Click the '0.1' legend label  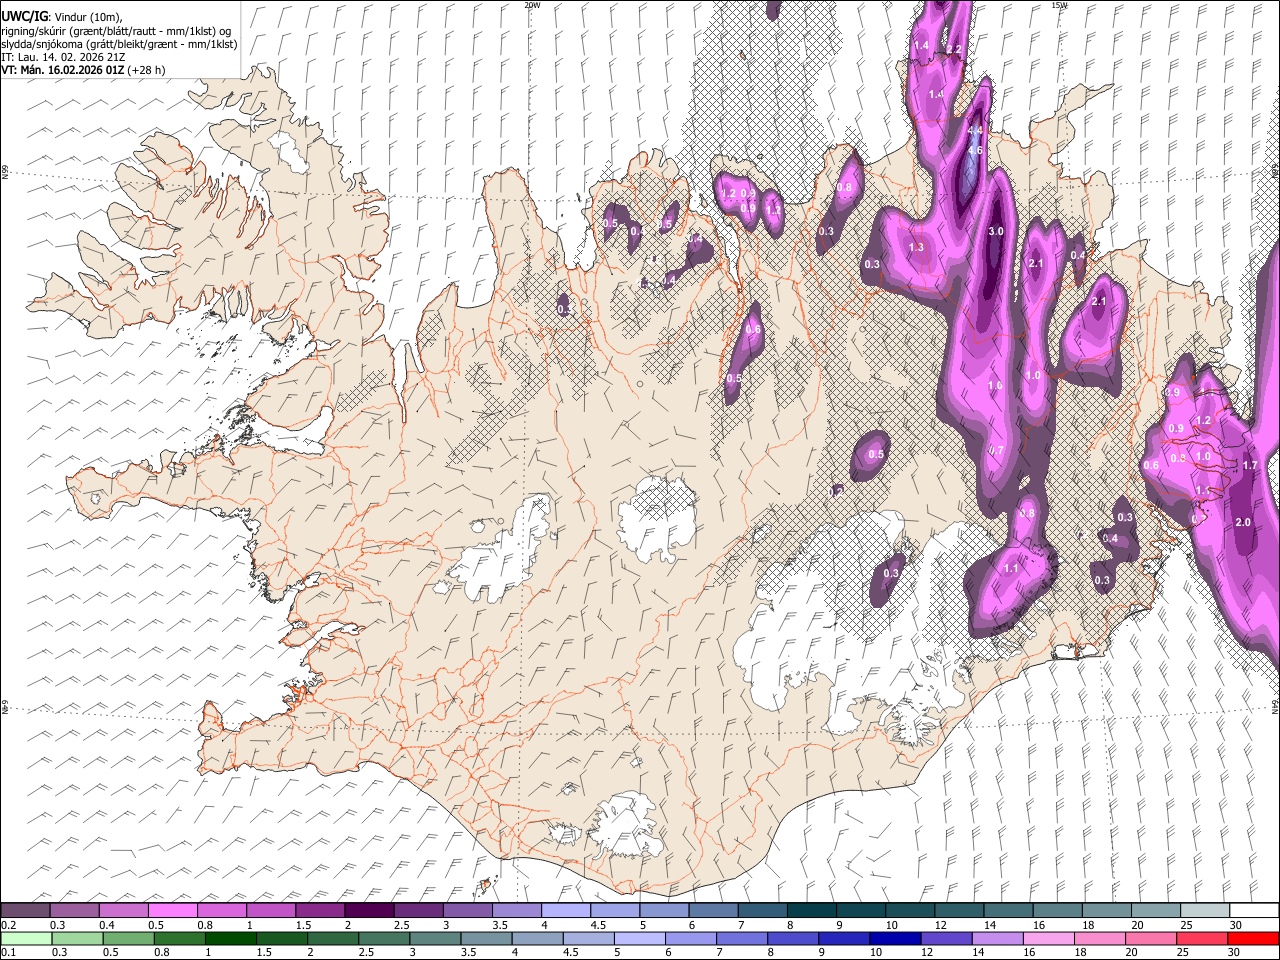pyautogui.click(x=9, y=952)
